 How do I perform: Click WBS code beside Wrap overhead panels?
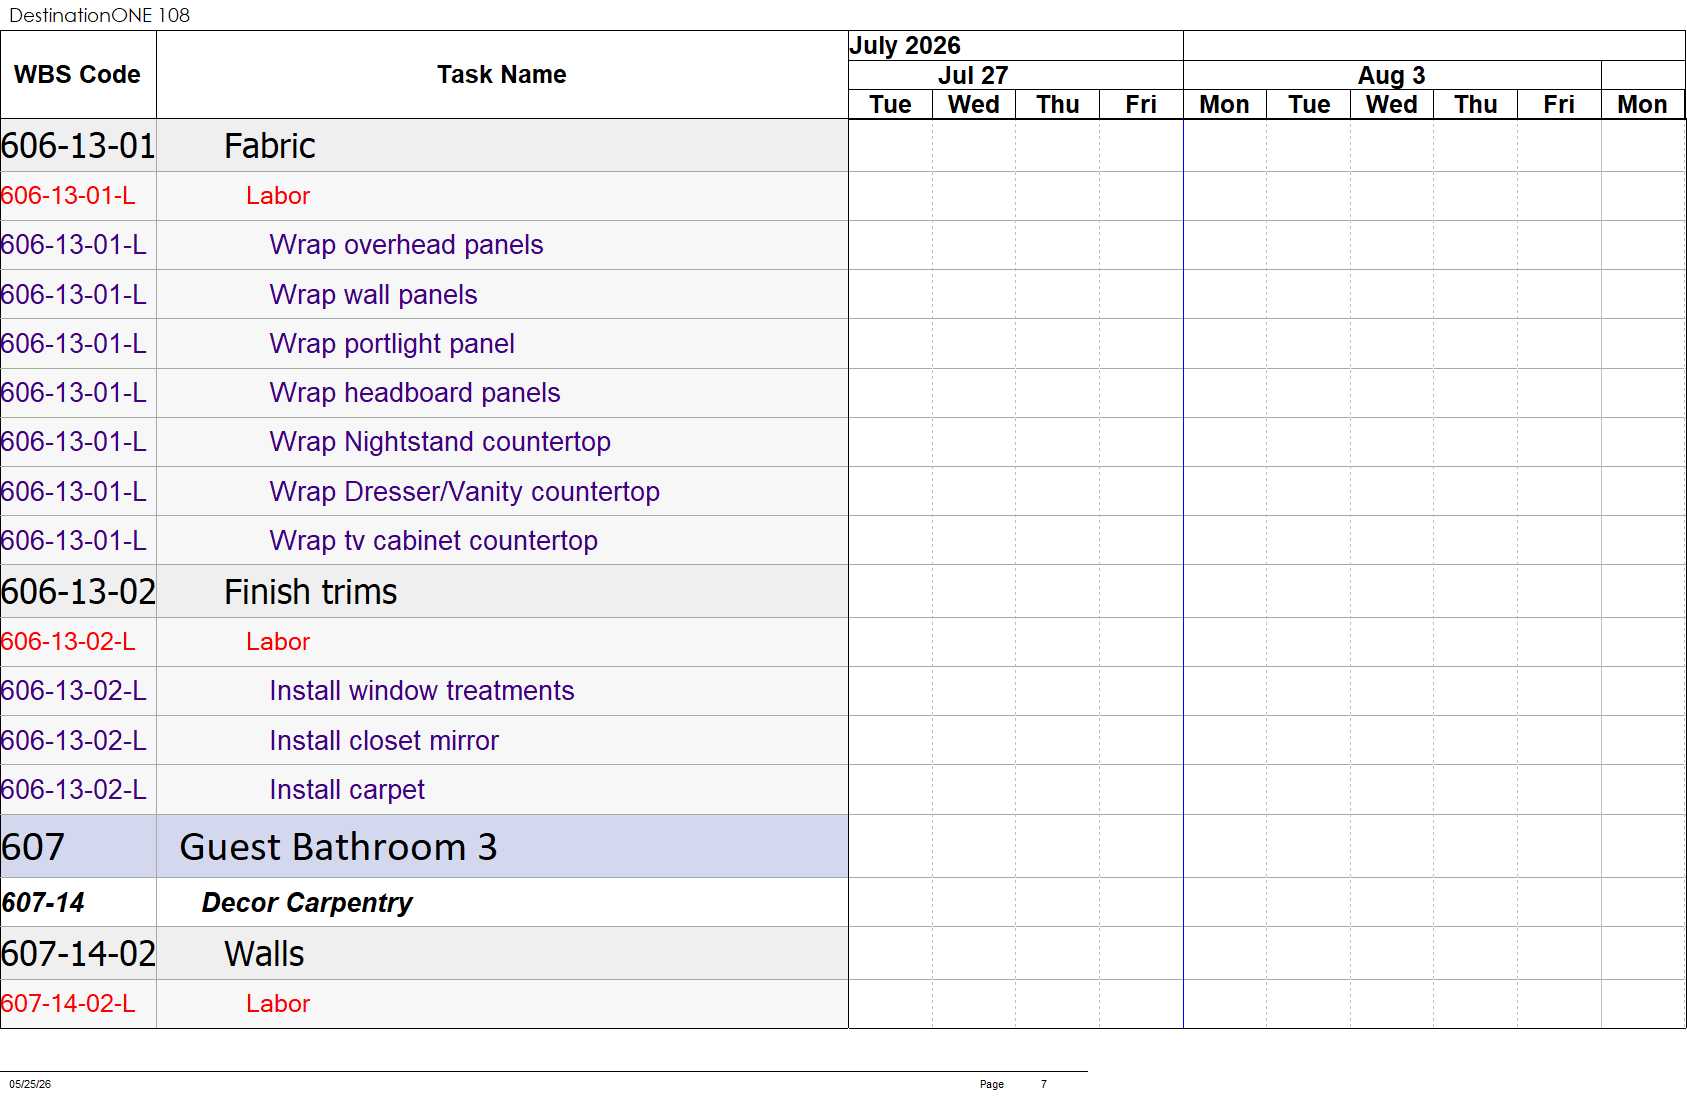(x=74, y=245)
